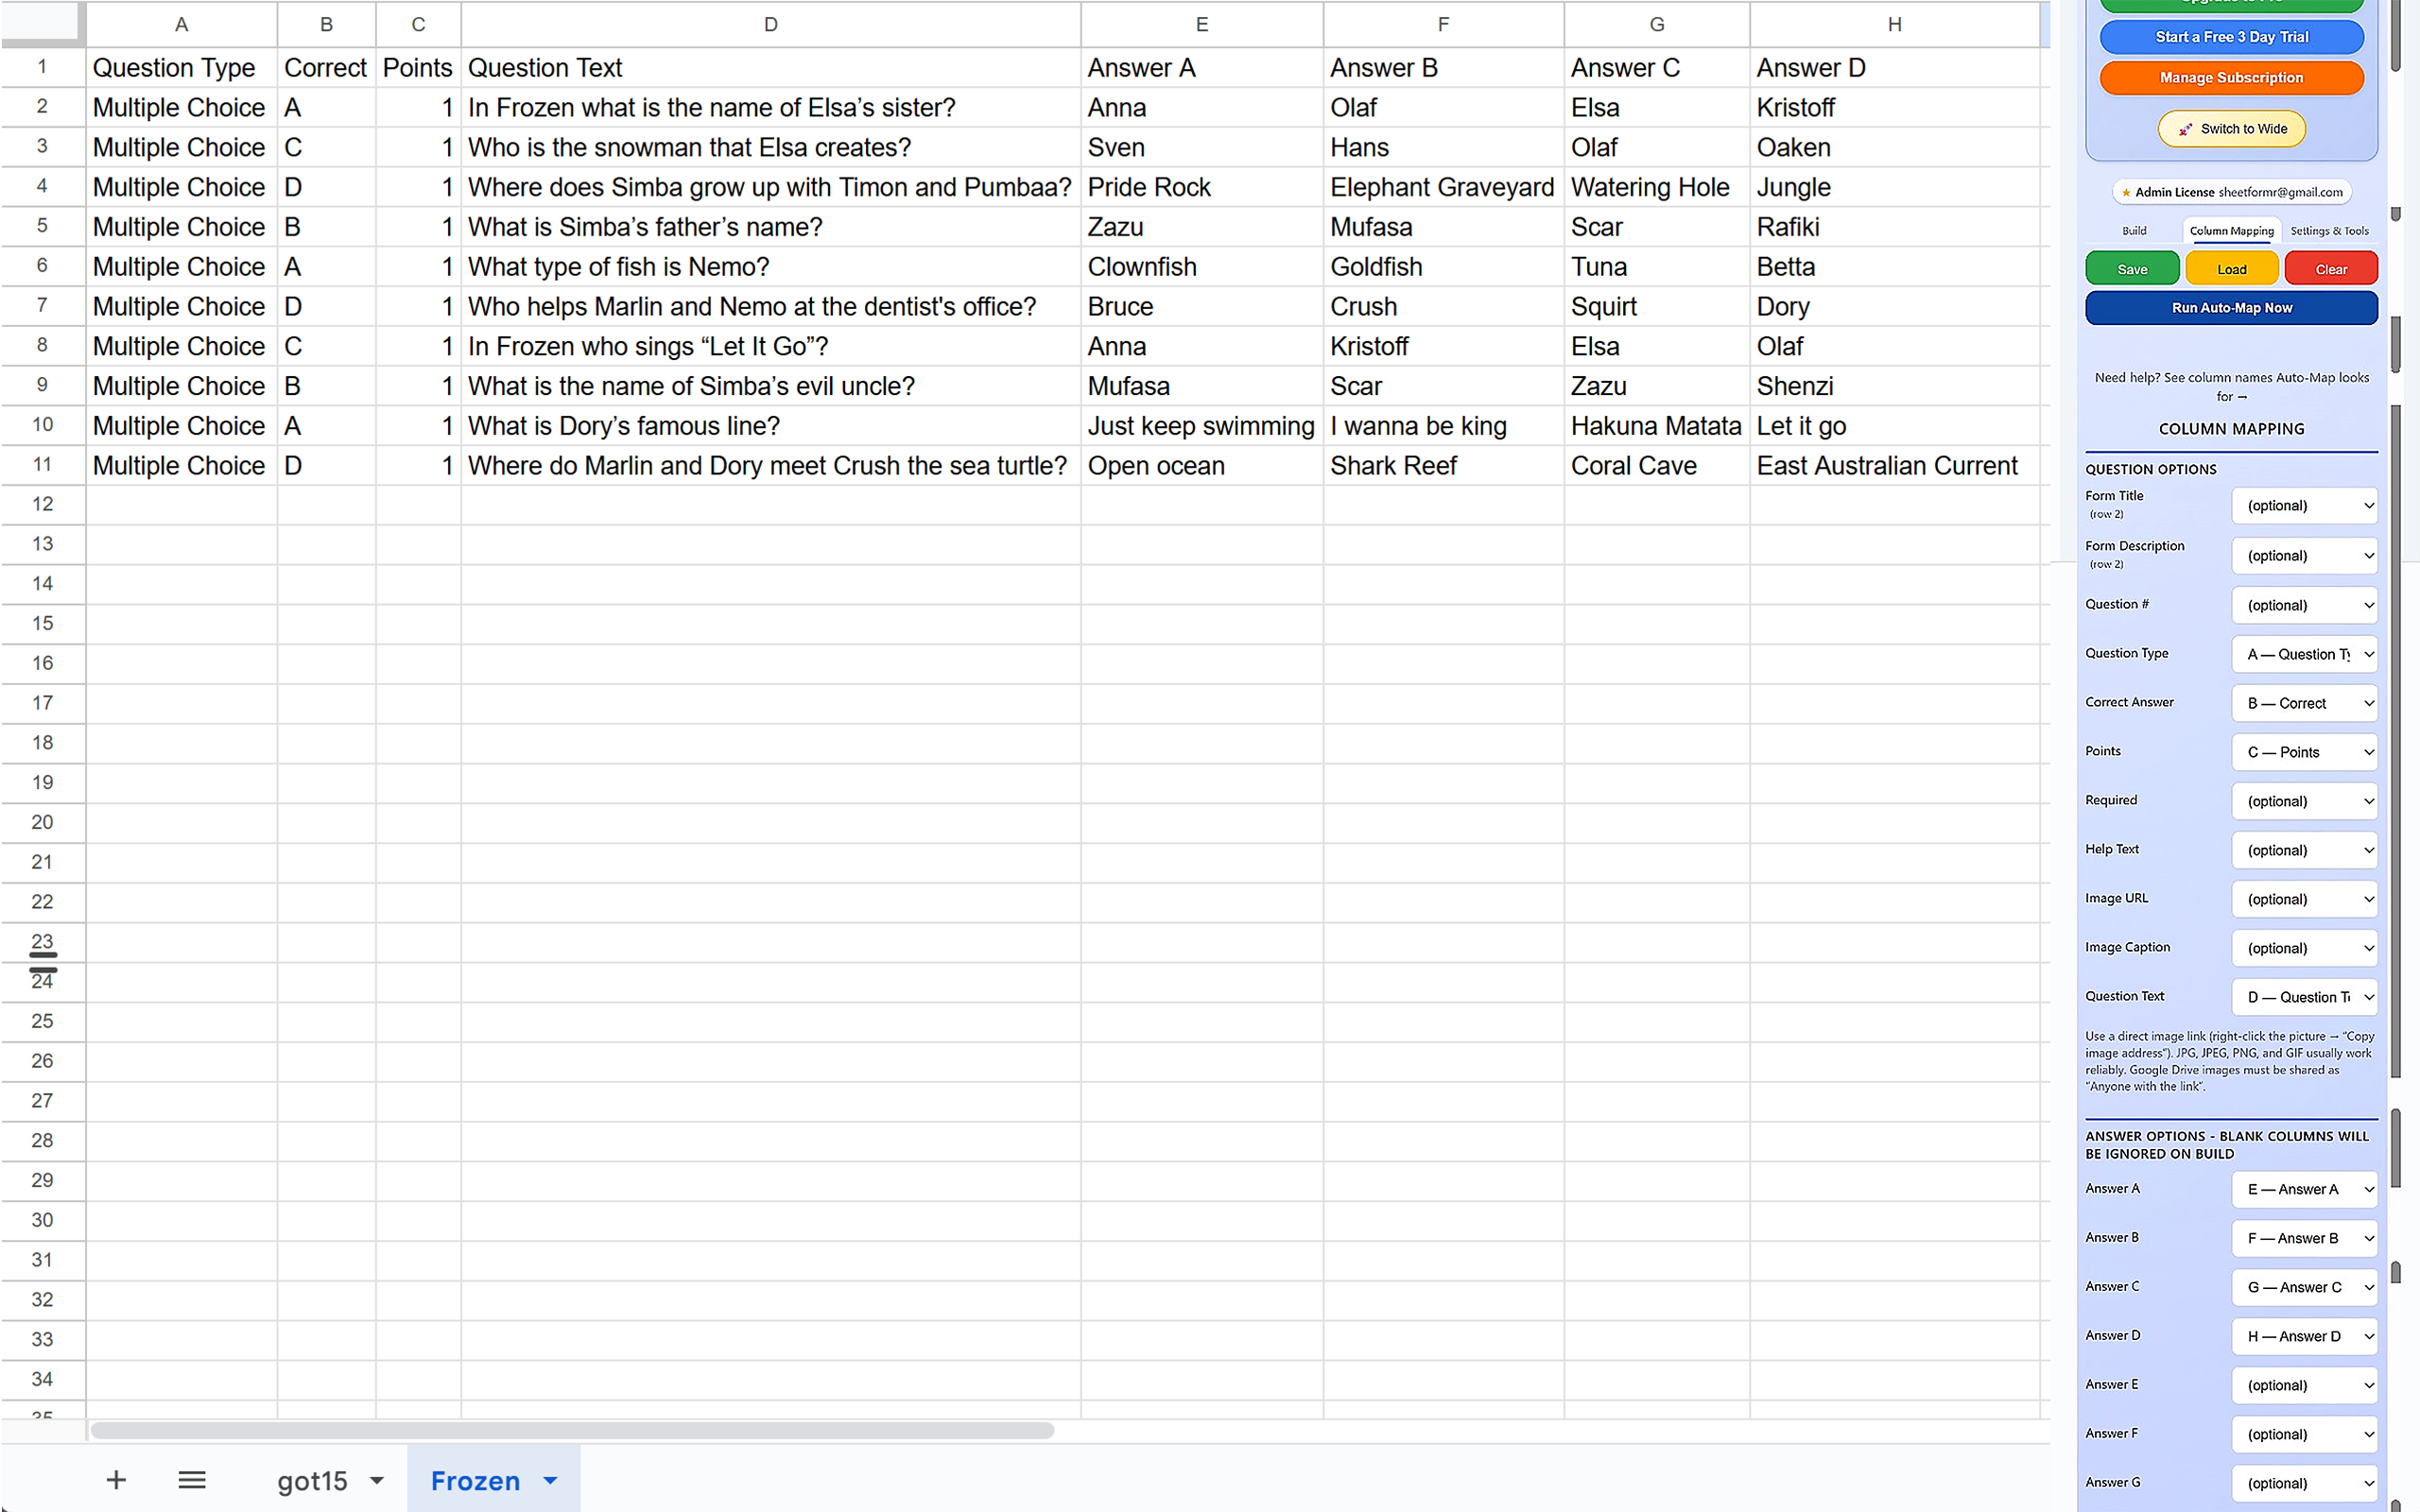Open the Answer A mapping dropdown
Viewport: 2420px width, 1512px height.
coord(2304,1189)
